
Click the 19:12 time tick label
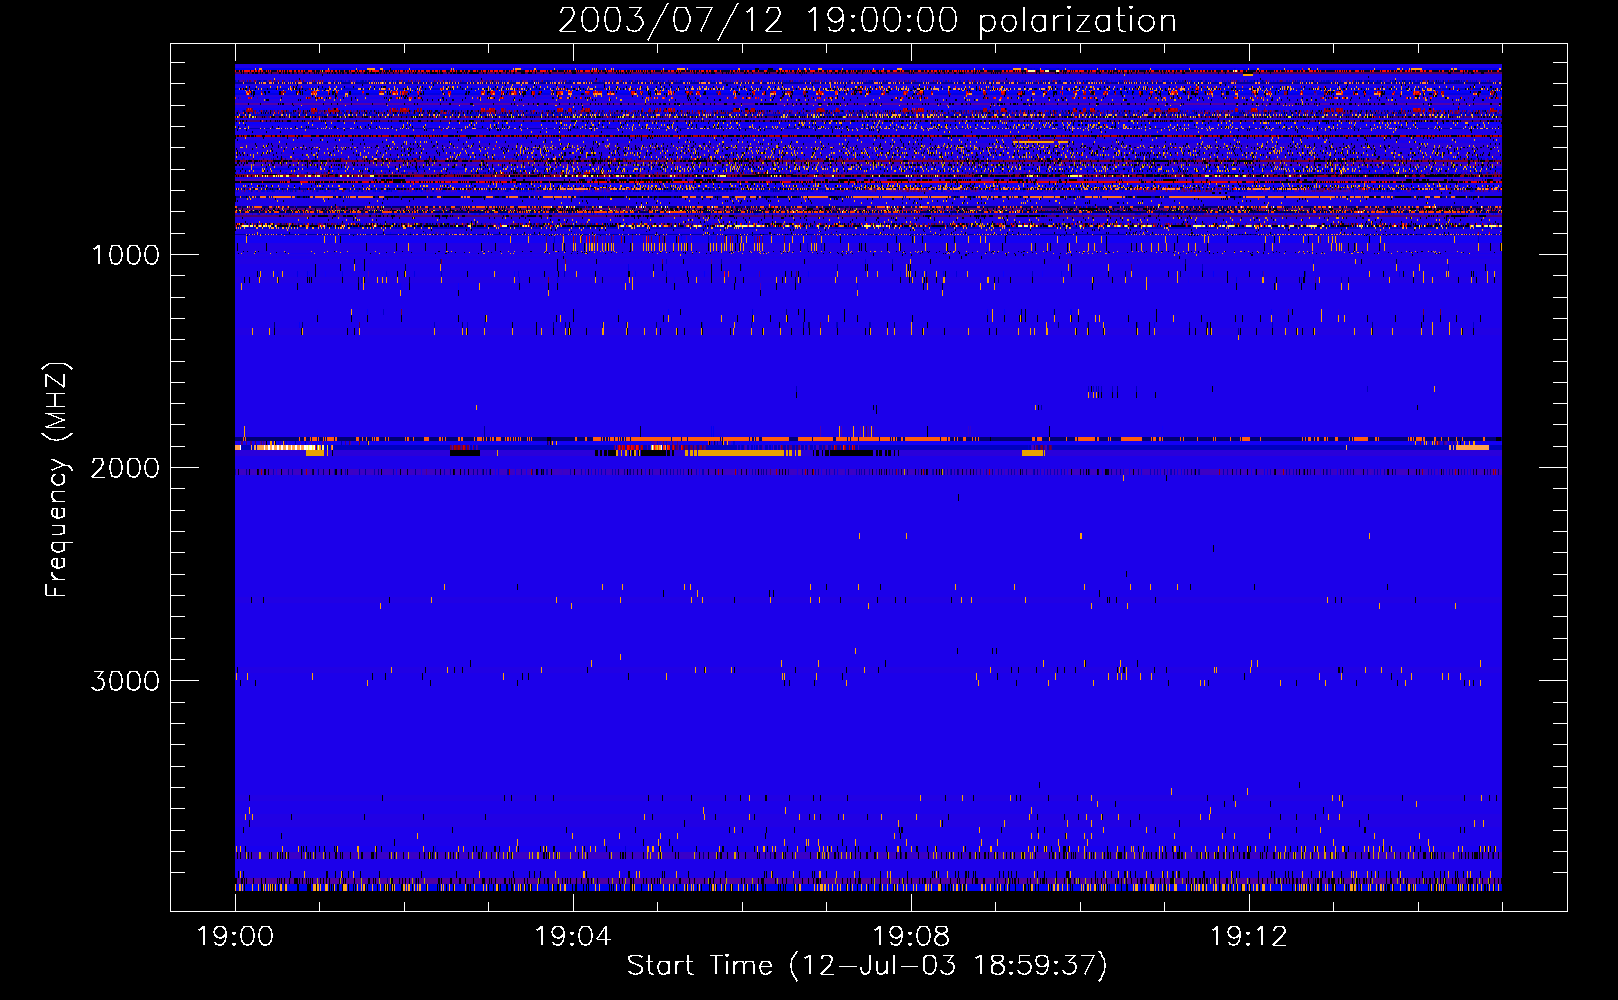pyautogui.click(x=1249, y=937)
